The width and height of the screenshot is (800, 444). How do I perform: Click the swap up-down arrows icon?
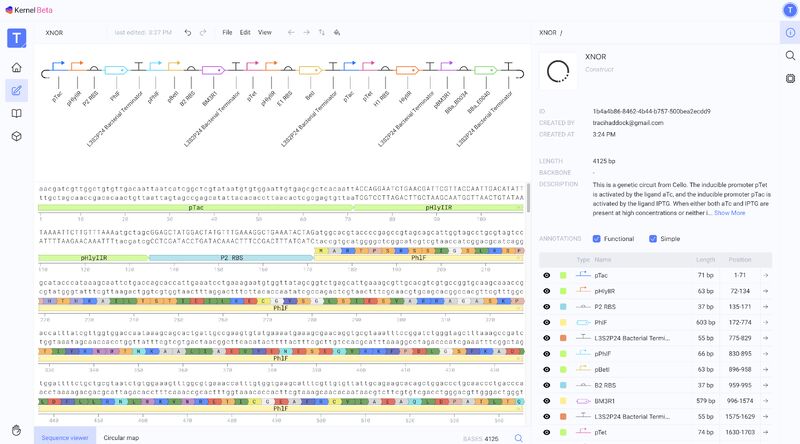pyautogui.click(x=321, y=33)
